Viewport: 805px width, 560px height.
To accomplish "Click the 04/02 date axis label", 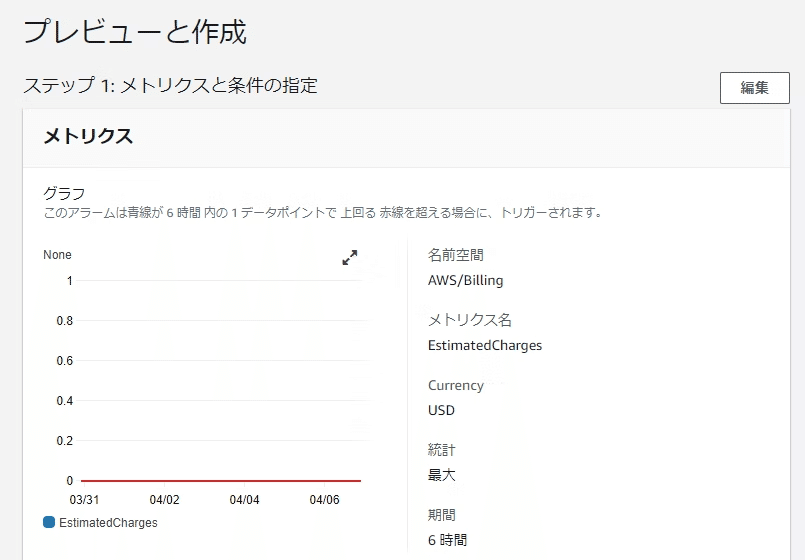I will point(164,499).
